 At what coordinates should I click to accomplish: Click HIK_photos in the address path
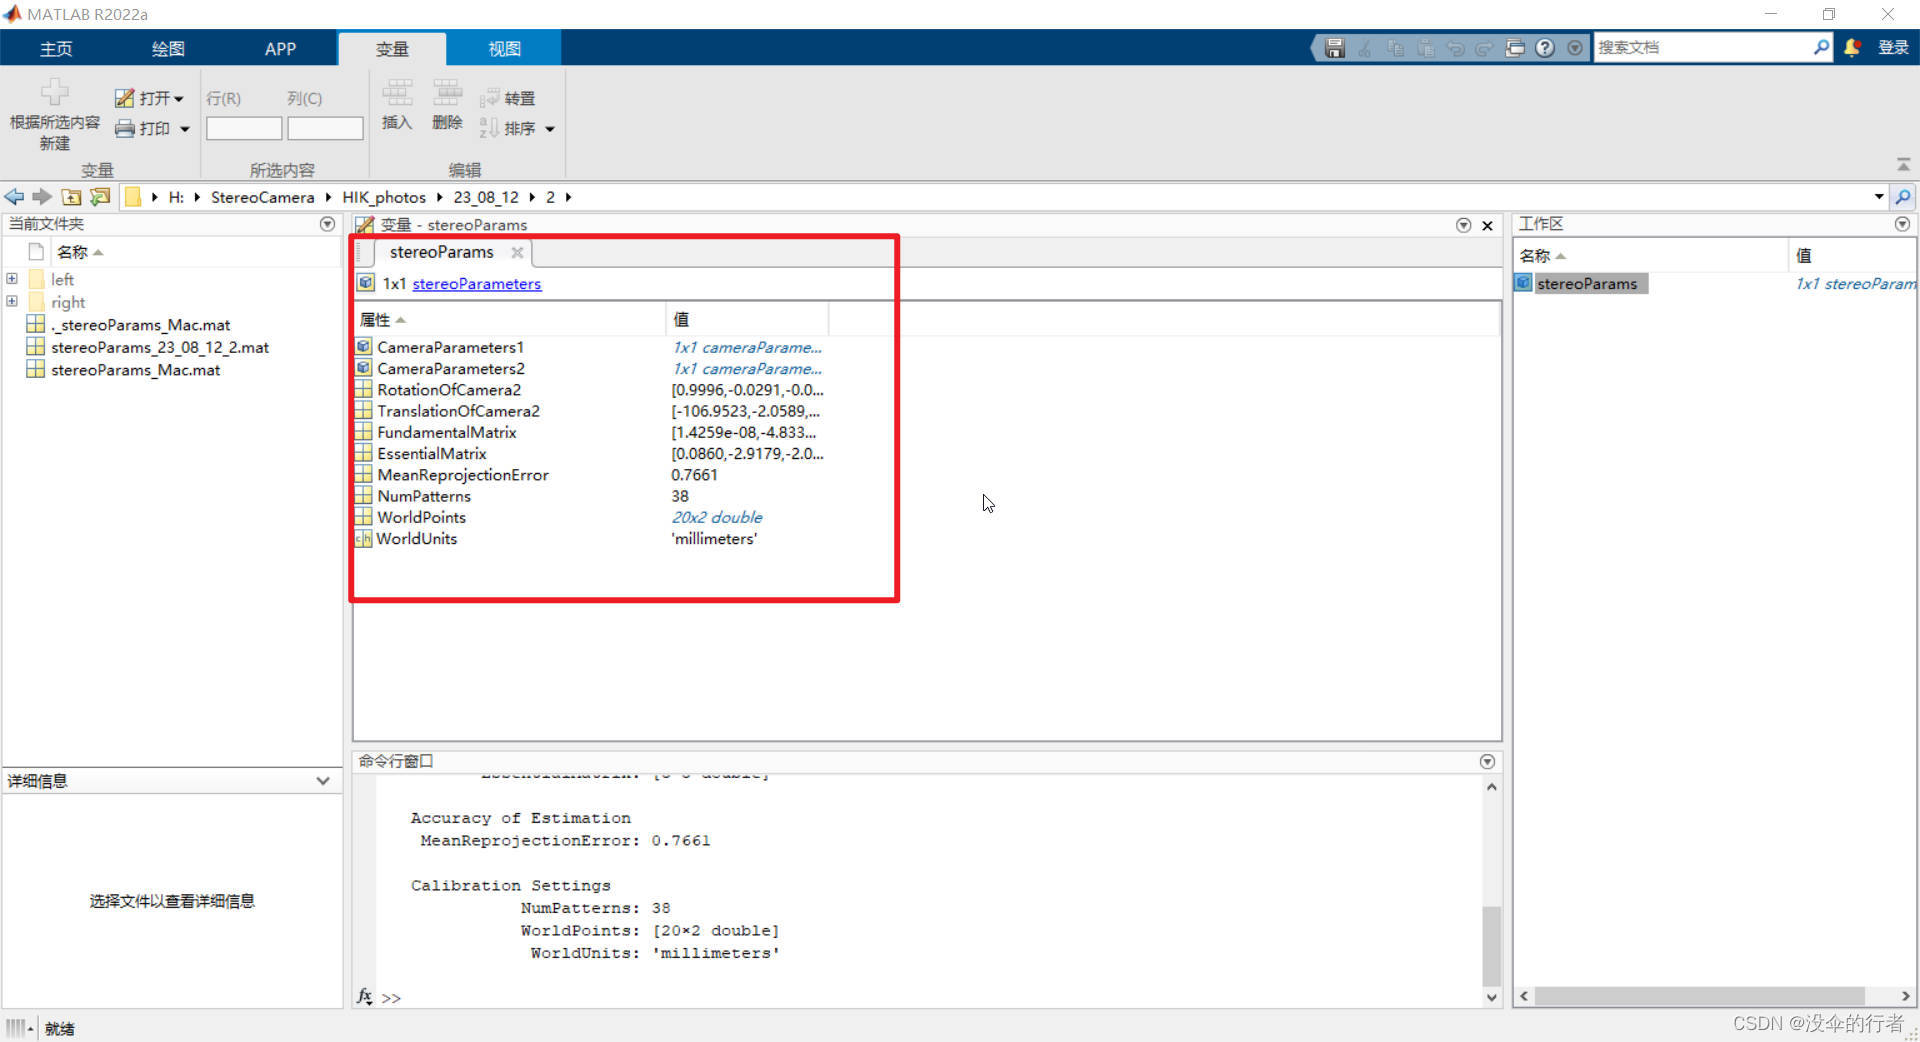(384, 197)
